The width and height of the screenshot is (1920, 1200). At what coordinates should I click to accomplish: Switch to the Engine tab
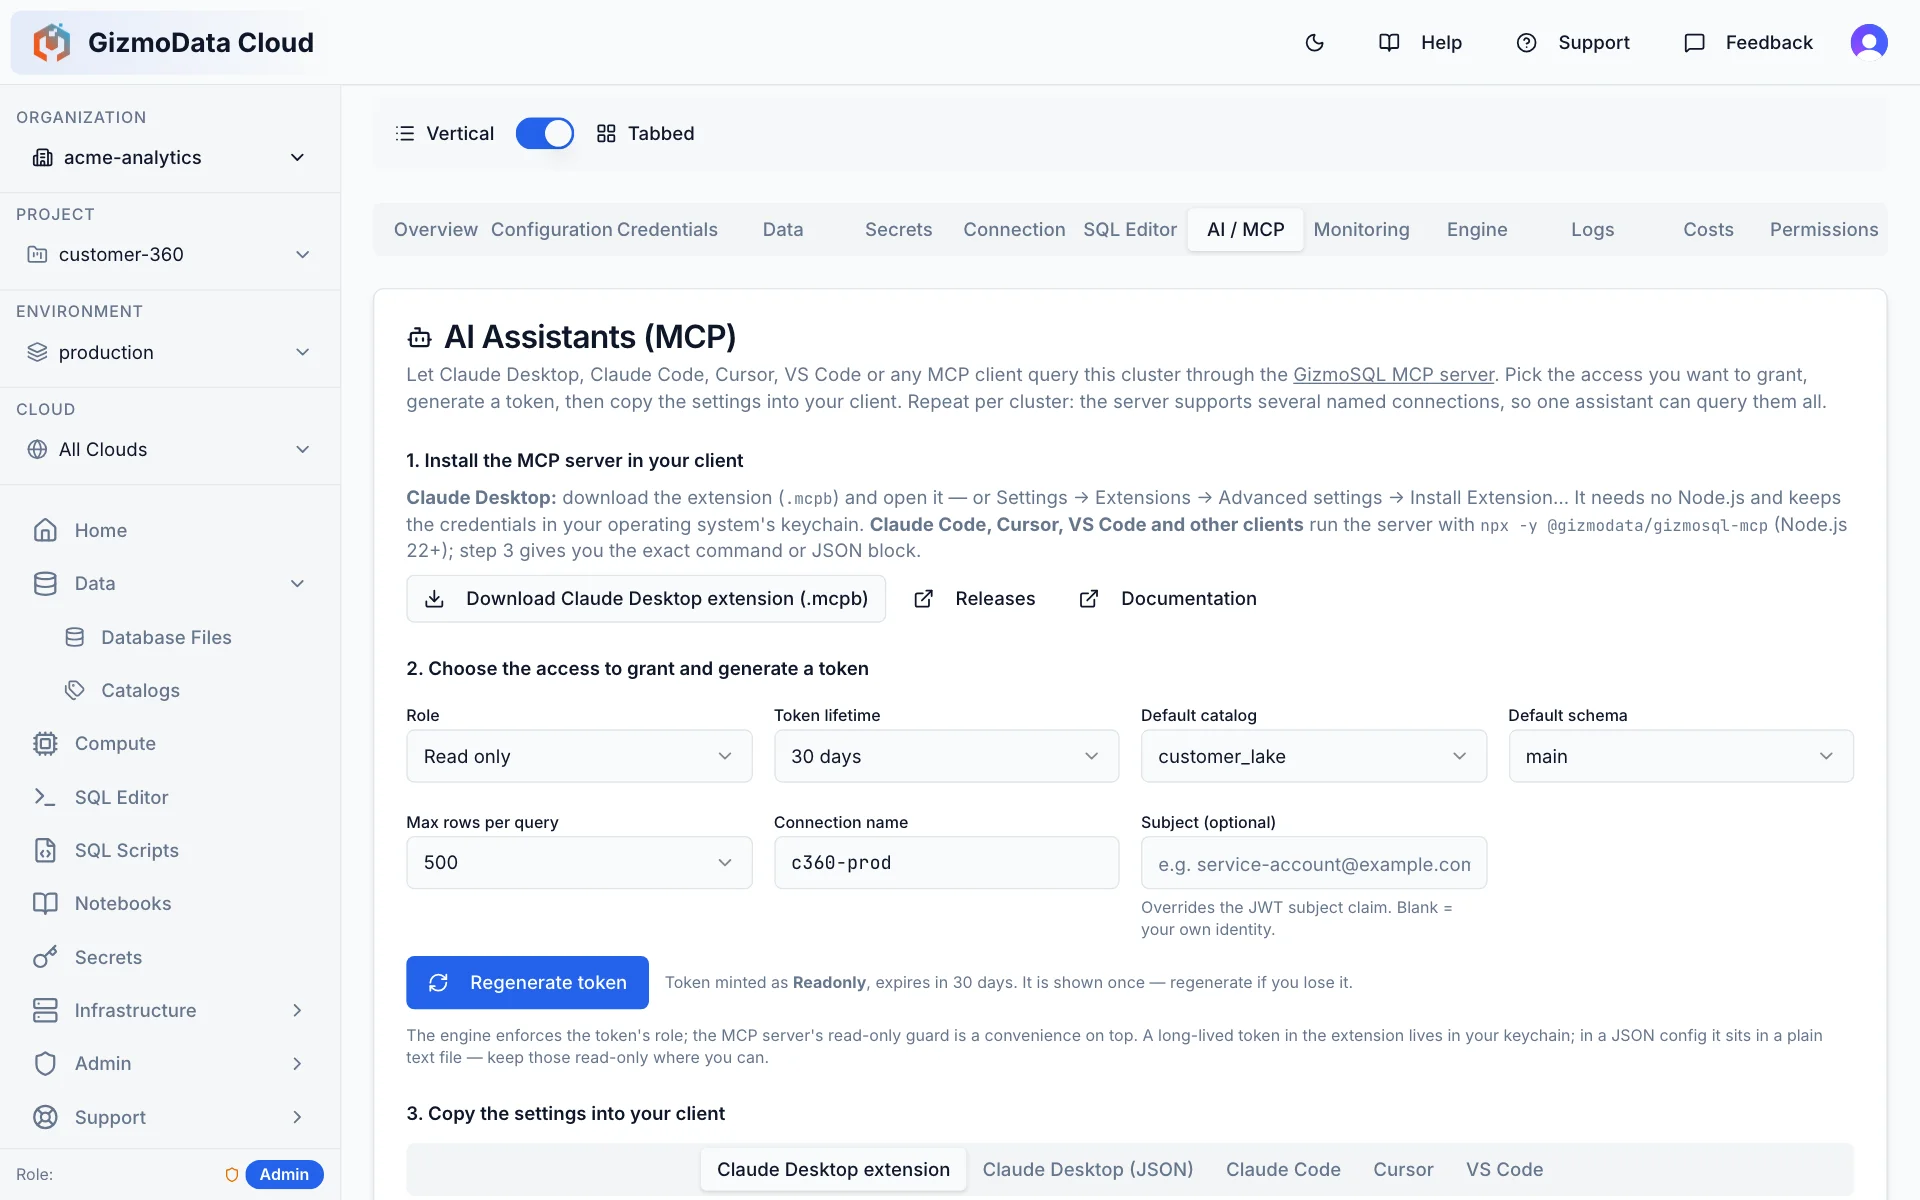point(1477,229)
